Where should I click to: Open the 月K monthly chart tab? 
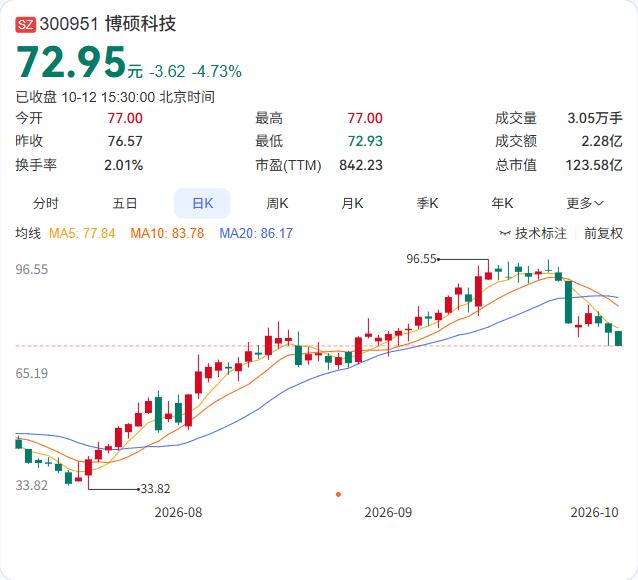pyautogui.click(x=352, y=203)
